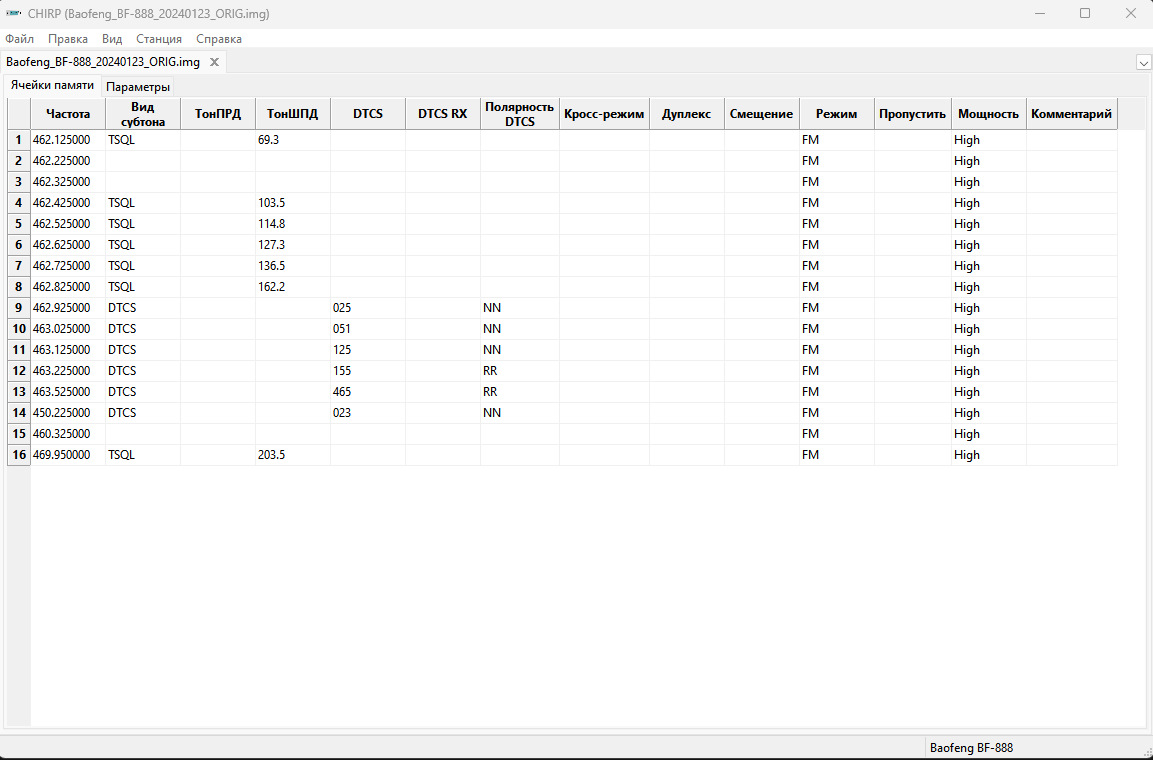The width and height of the screenshot is (1153, 760).
Task: Click the RR polarity cell in row 12
Action: point(519,371)
